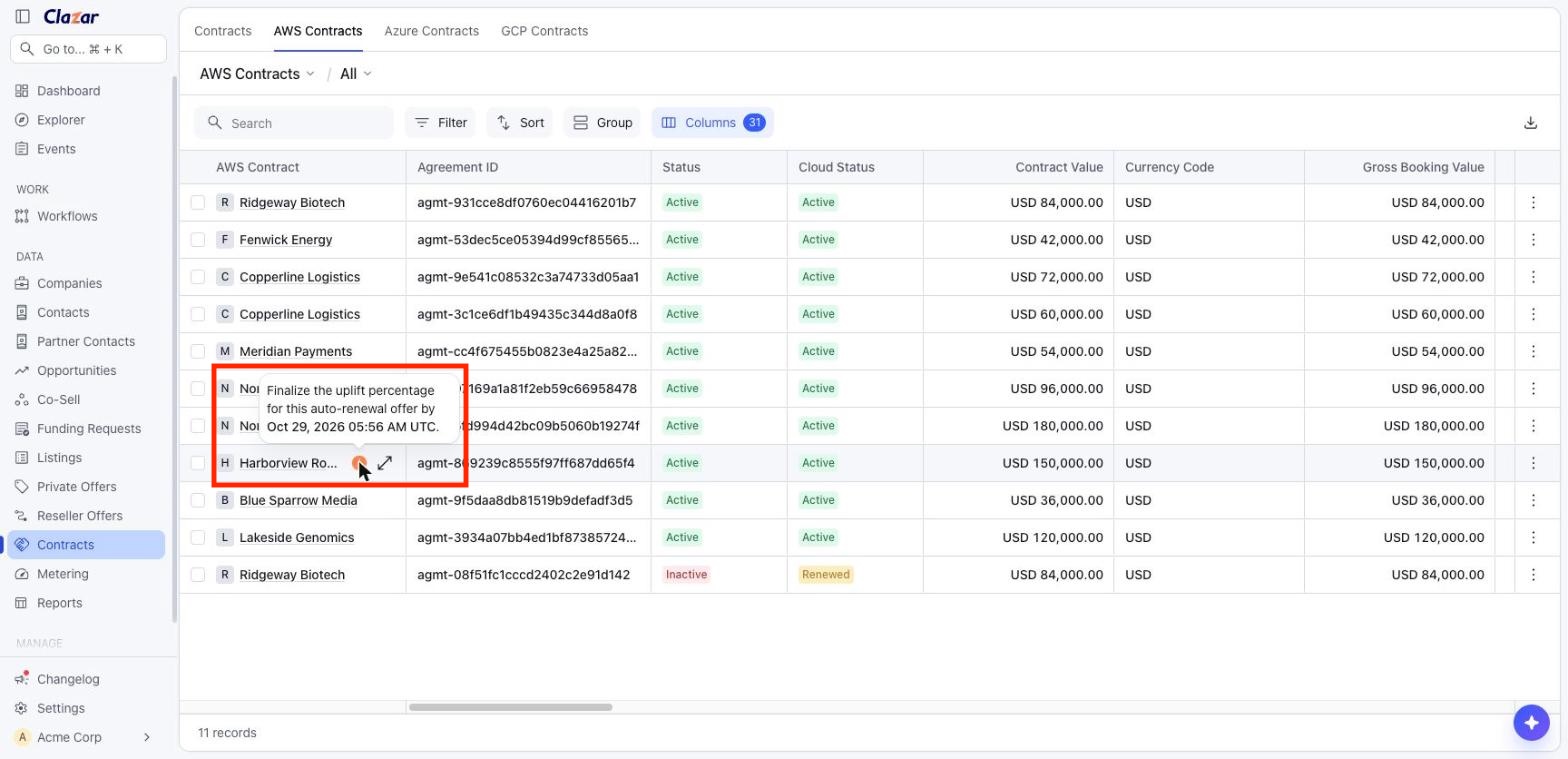Open the Columns chooser with 31 columns

pos(713,123)
